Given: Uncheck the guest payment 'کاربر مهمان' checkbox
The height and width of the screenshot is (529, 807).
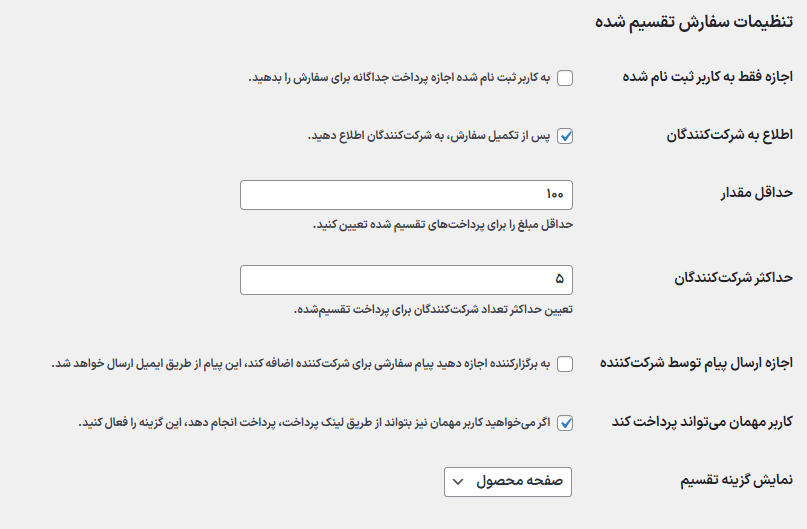Looking at the screenshot, I should tap(565, 423).
